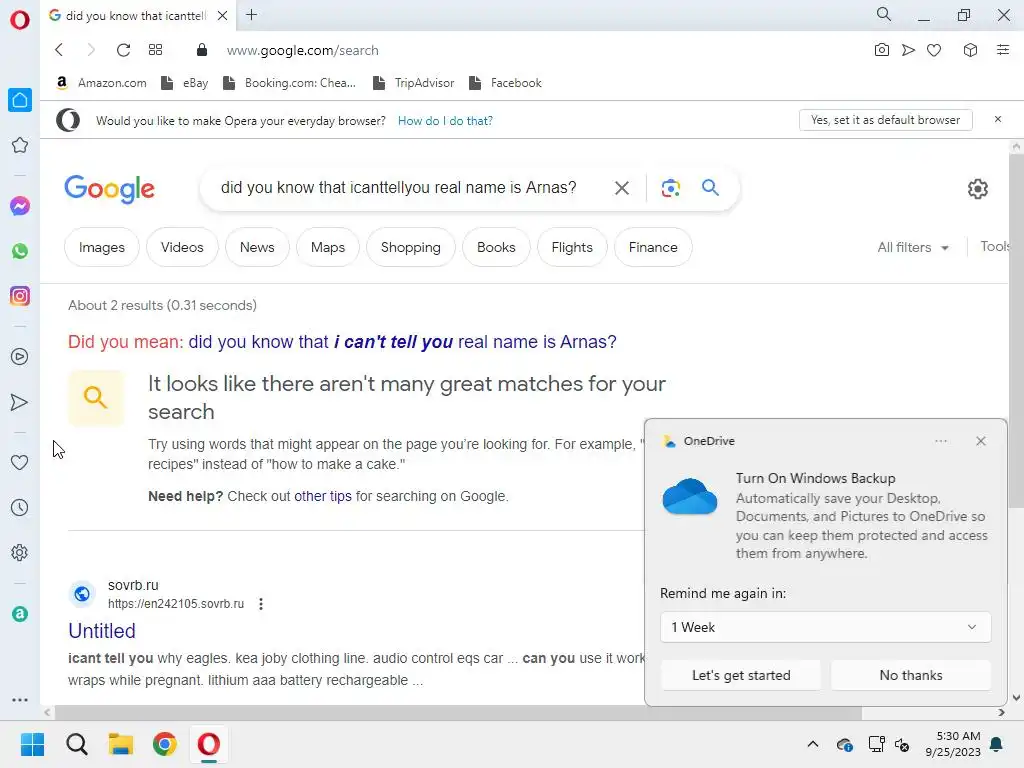This screenshot has width=1024, height=768.
Task: Open WhatsApp in the sidebar
Action: coord(20,251)
